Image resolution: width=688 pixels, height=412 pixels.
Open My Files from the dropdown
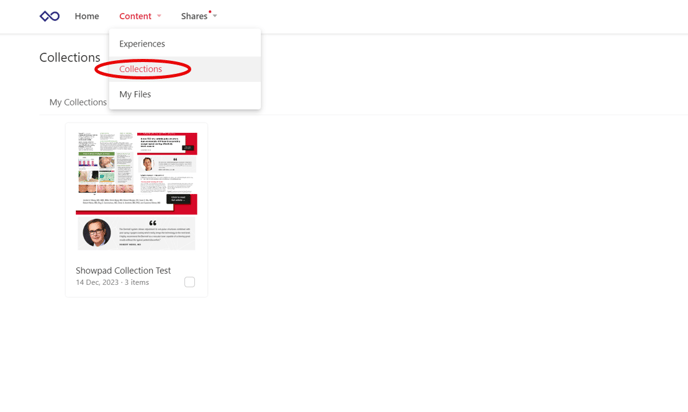(x=135, y=94)
